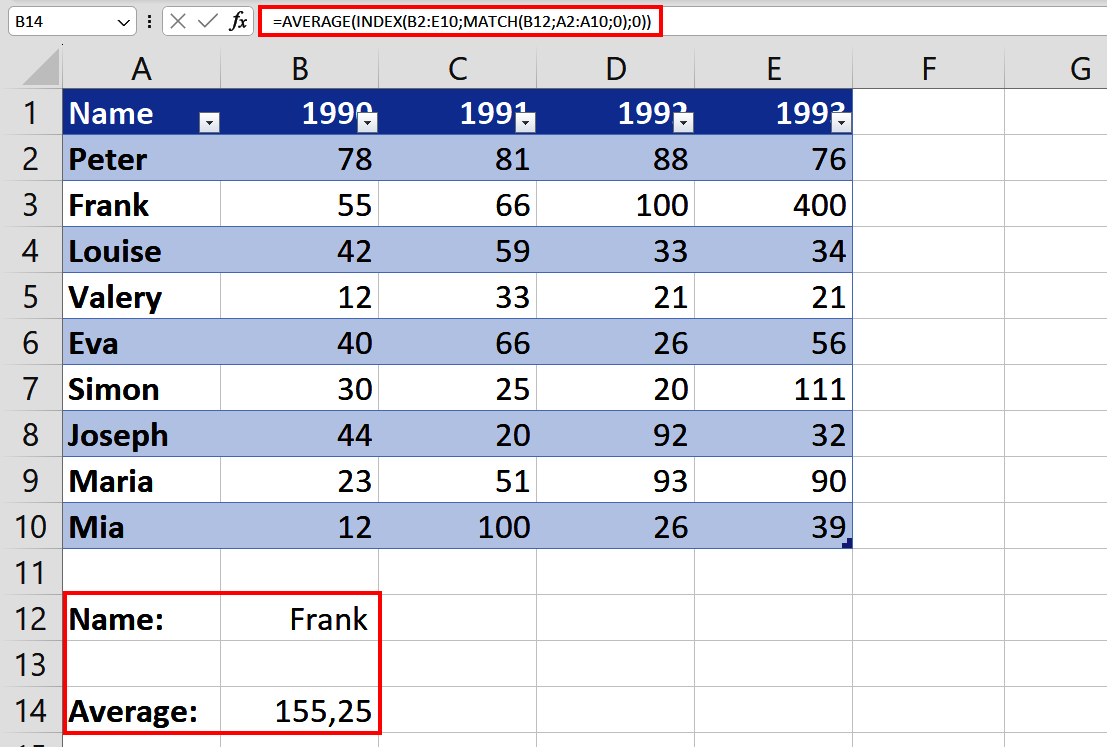The height and width of the screenshot is (747, 1107).
Task: Expand the Name Box dropdown arrow
Action: click(x=124, y=21)
